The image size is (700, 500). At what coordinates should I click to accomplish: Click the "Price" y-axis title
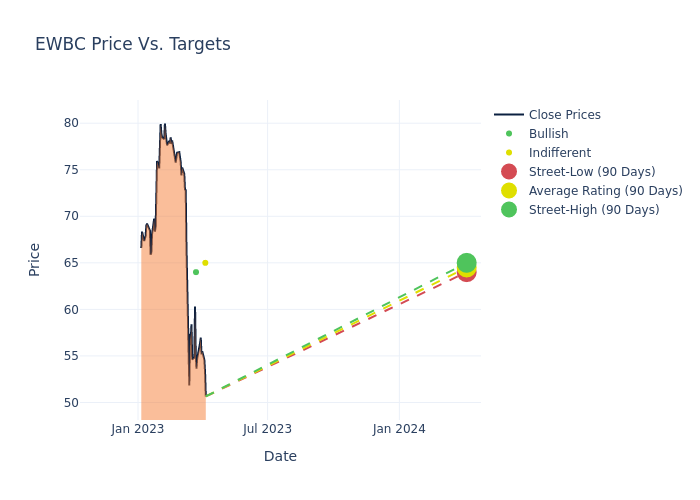[x=35, y=259]
